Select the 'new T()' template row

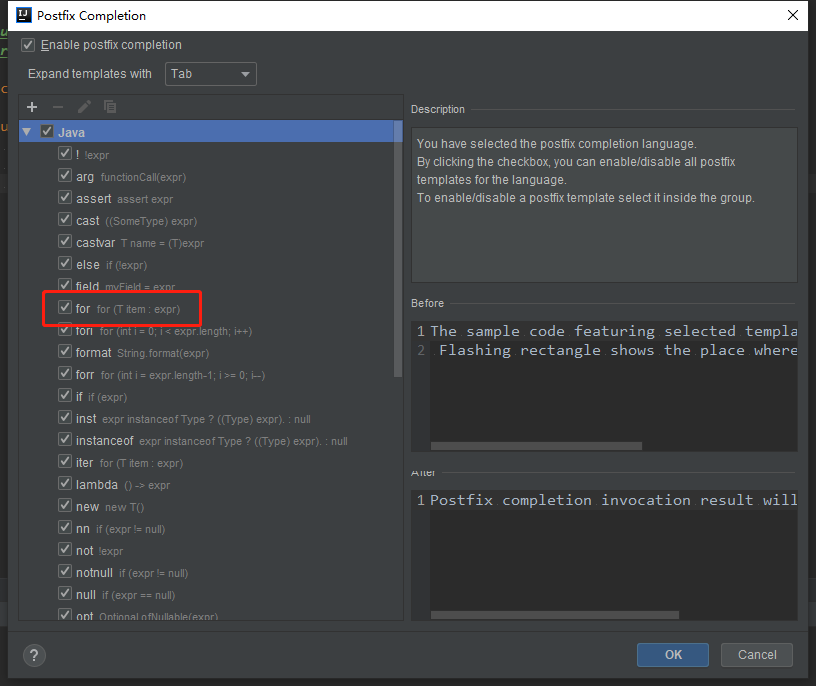click(207, 507)
